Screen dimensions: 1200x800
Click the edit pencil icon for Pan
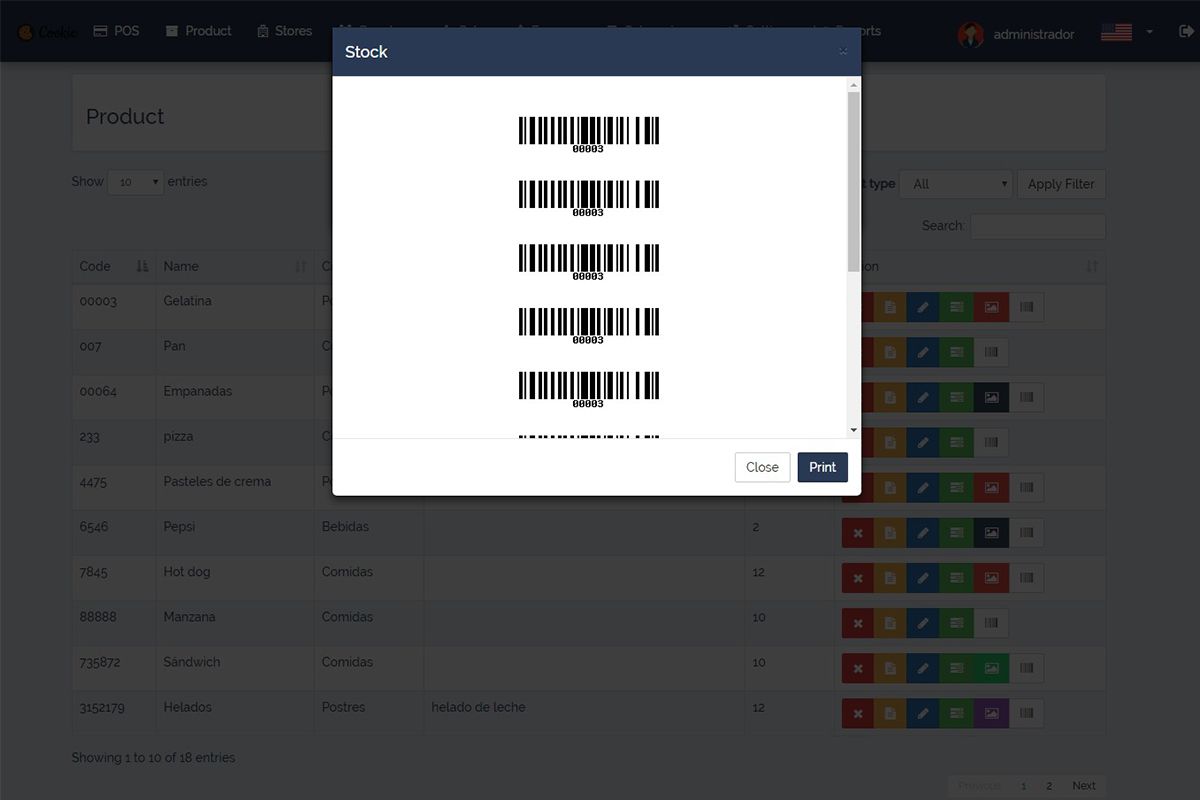[x=923, y=352]
